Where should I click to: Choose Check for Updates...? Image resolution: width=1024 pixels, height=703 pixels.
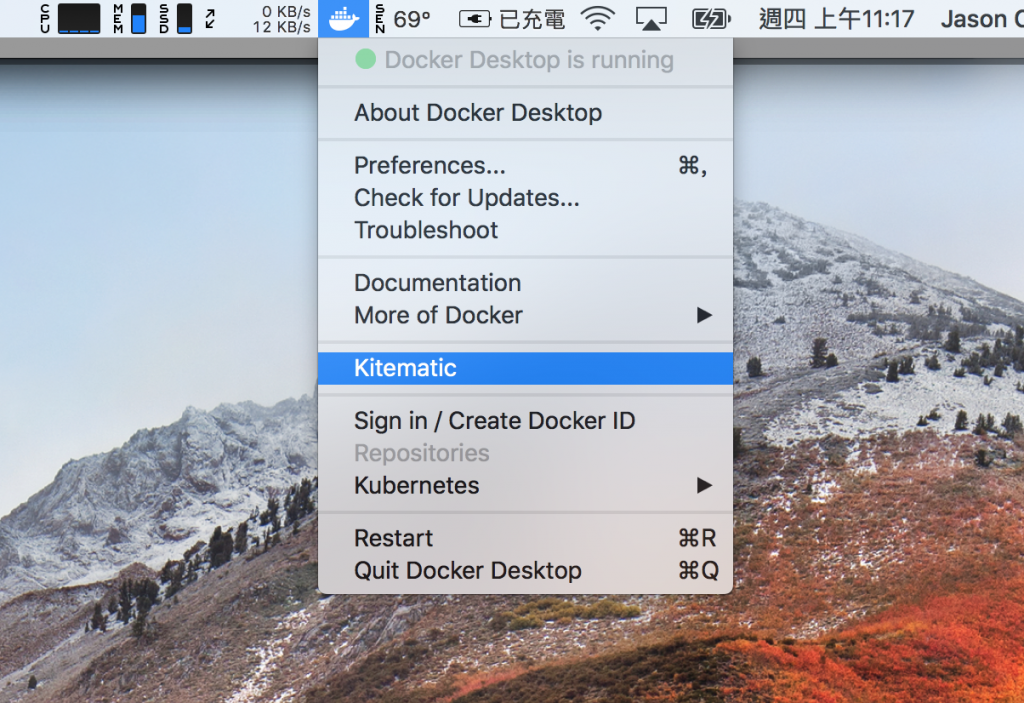[525, 198]
